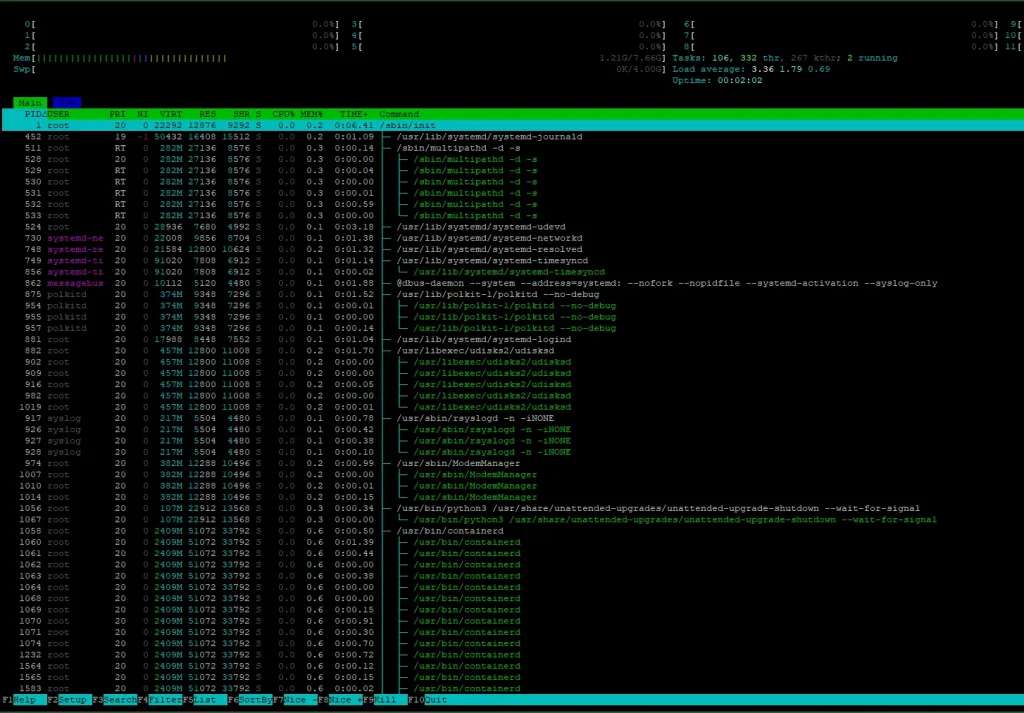
Task: Click the 1.21G/7.66G memory value
Action: (x=630, y=58)
